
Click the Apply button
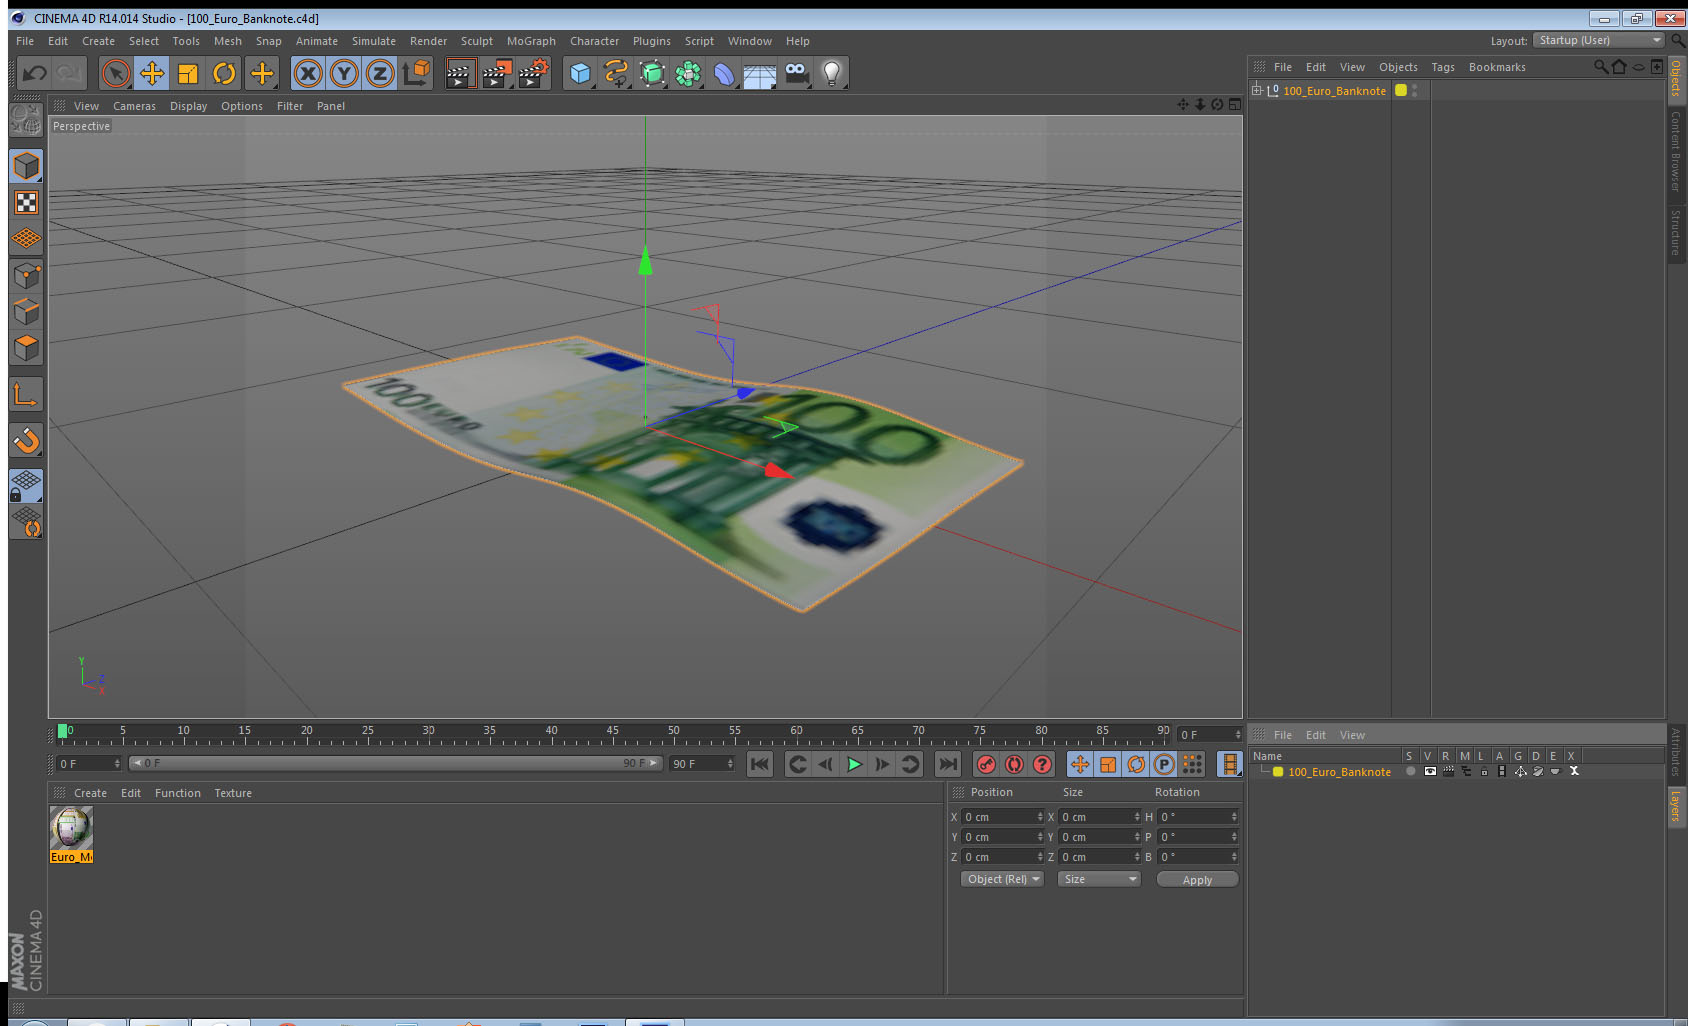(1197, 880)
